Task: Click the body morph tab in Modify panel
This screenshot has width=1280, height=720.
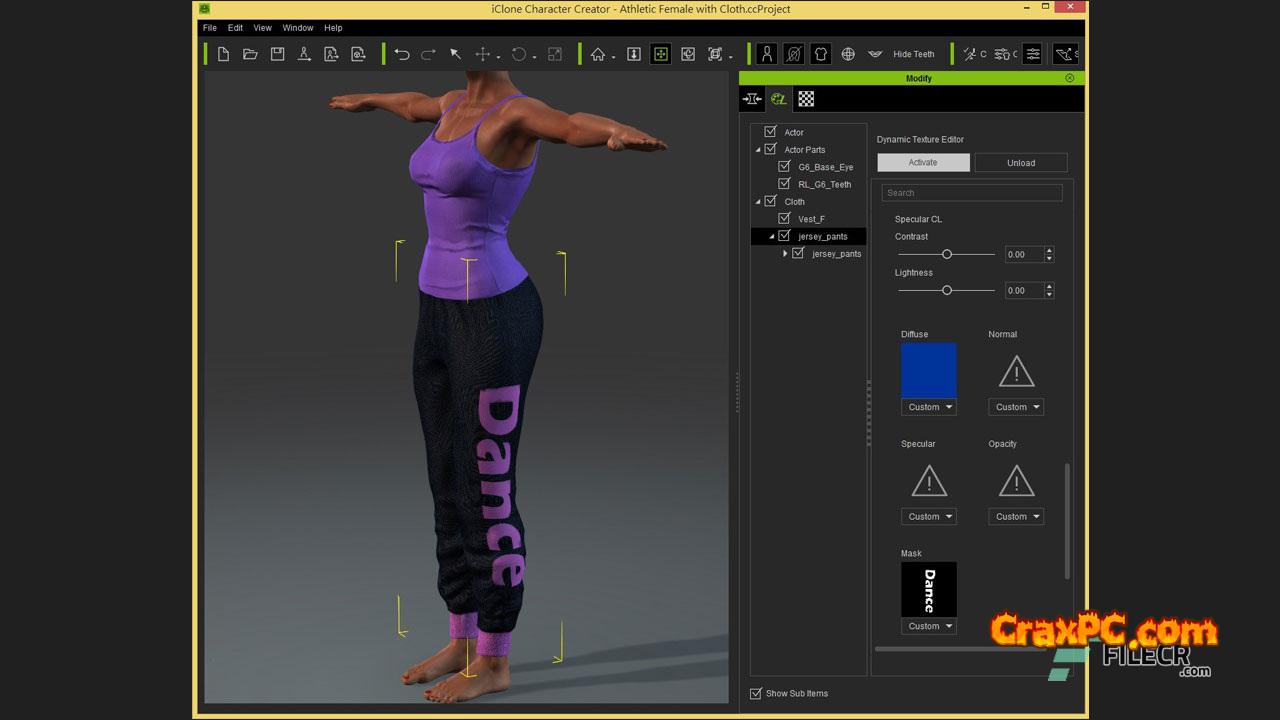Action: (752, 98)
